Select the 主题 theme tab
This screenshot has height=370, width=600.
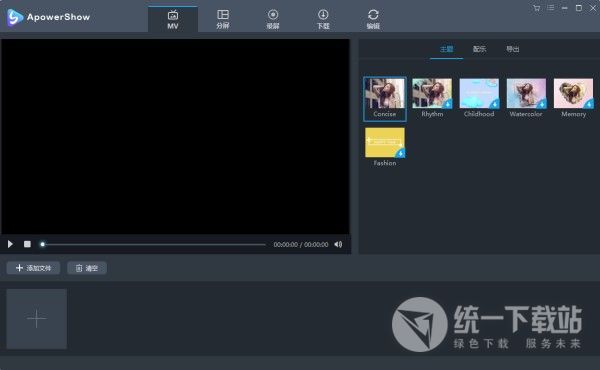point(447,49)
